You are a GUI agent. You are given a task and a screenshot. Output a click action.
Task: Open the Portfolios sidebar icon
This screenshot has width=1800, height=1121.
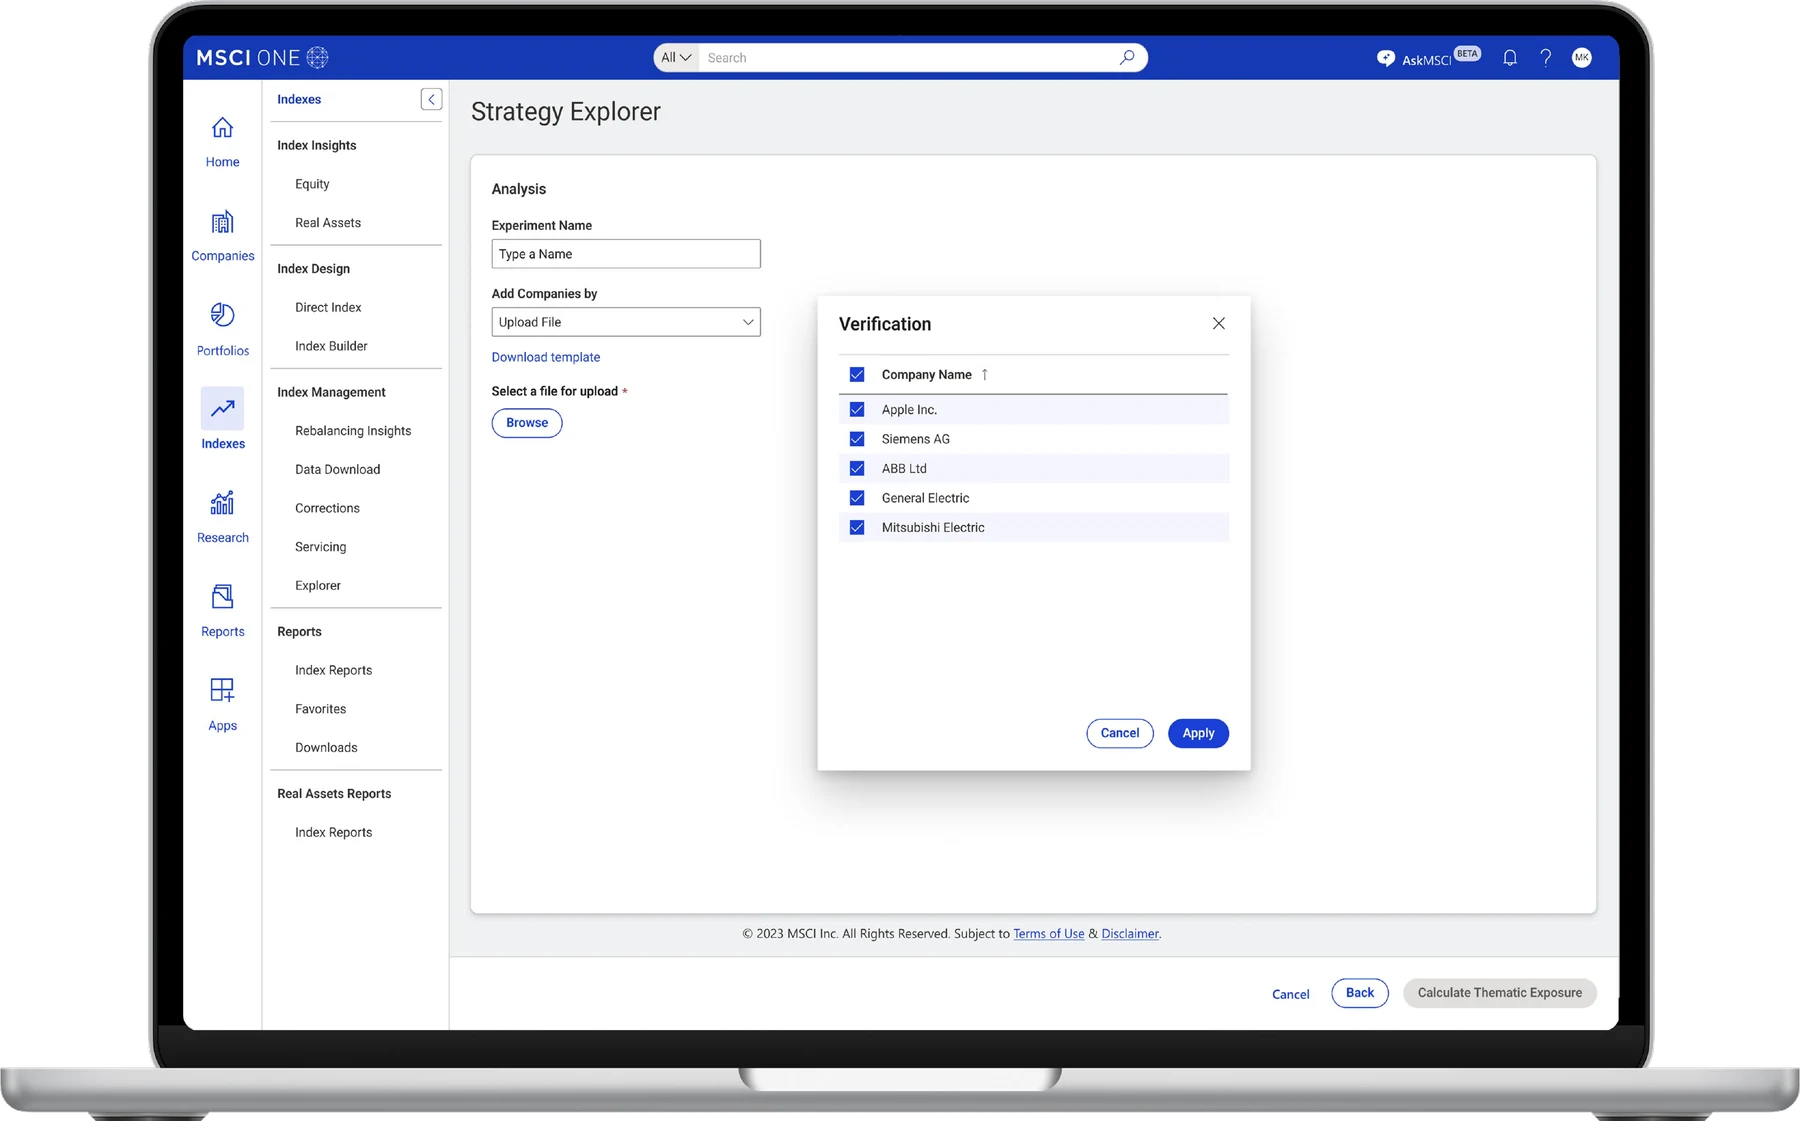point(222,315)
